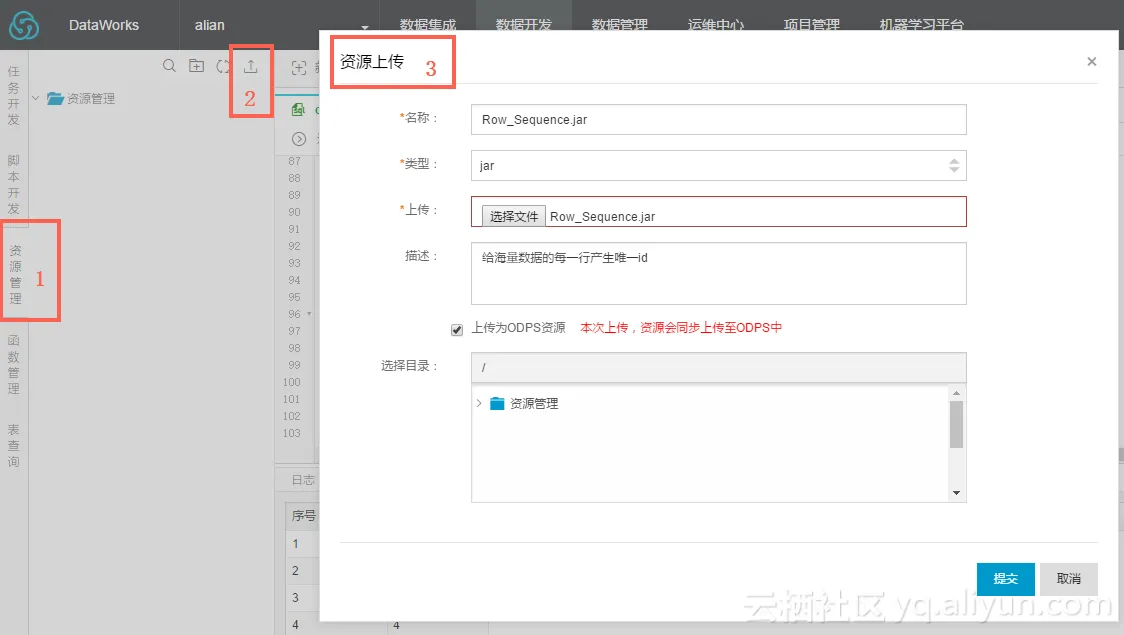
Task: Click the DataWorks title text
Action: (104, 25)
